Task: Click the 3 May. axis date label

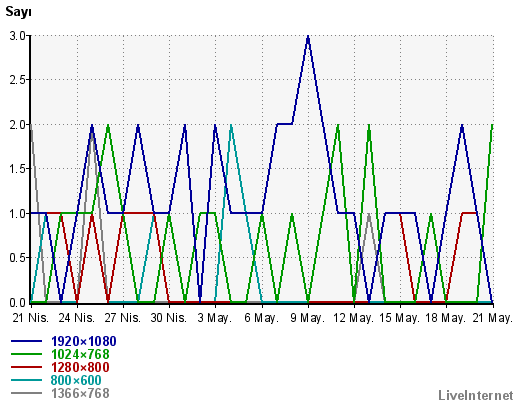Action: tap(214, 318)
